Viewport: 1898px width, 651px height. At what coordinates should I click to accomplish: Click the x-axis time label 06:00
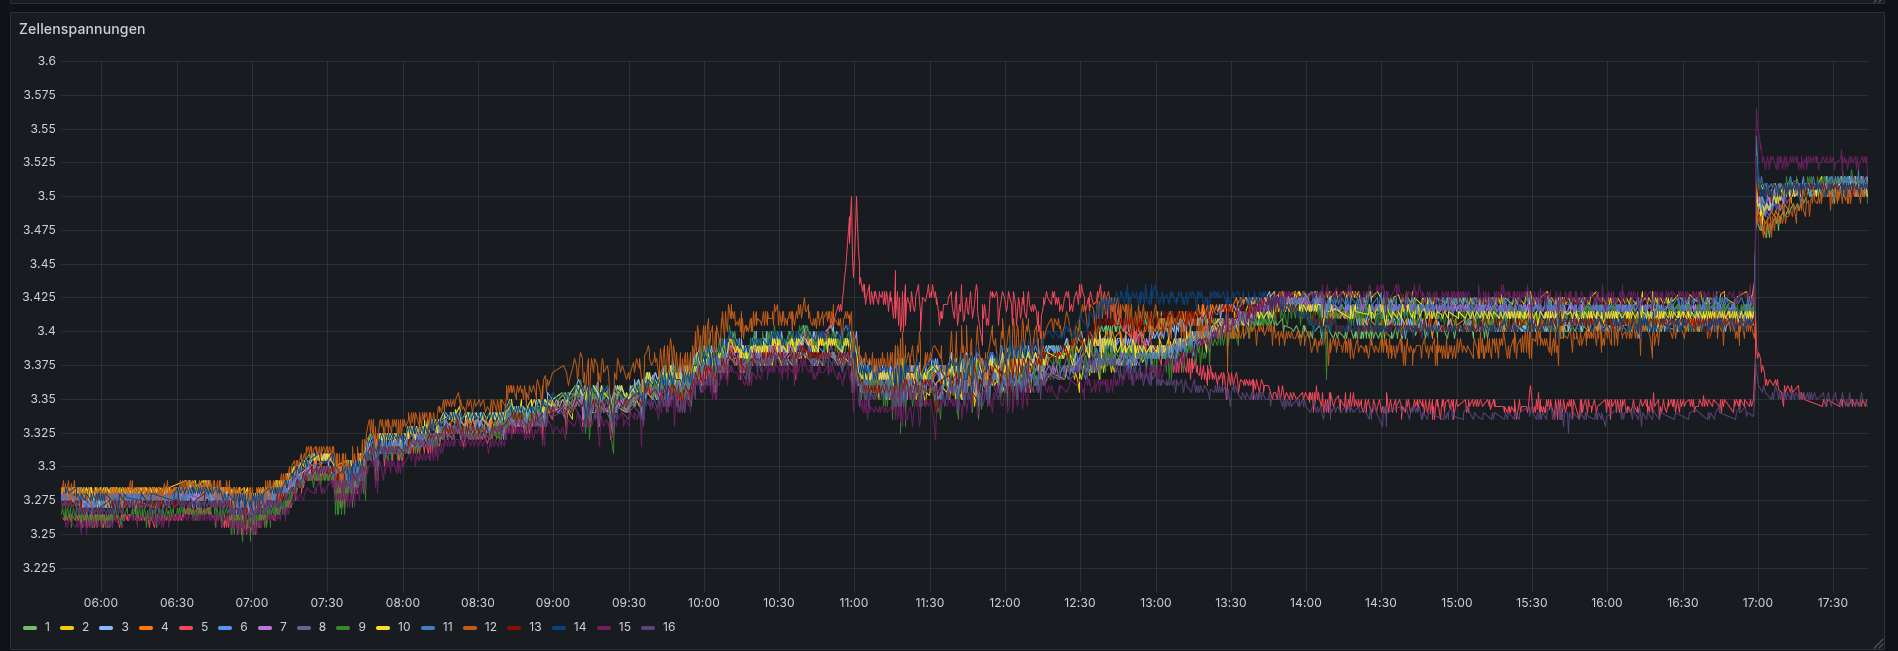pos(101,603)
